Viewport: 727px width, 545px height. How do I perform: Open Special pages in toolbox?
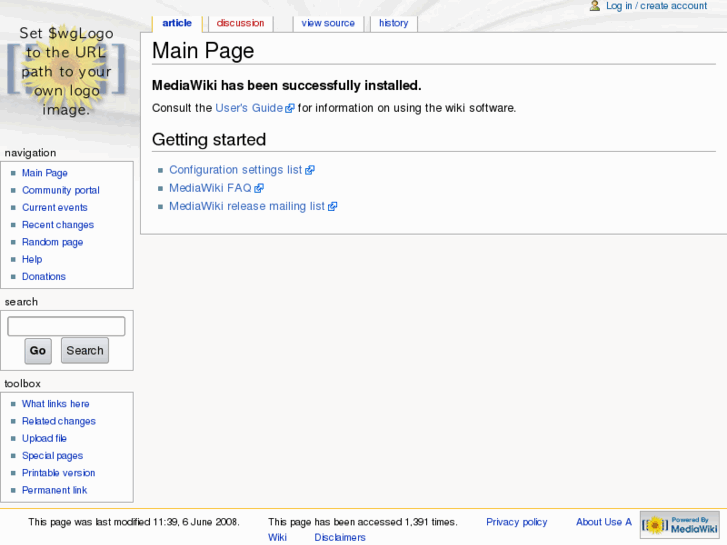(52, 456)
